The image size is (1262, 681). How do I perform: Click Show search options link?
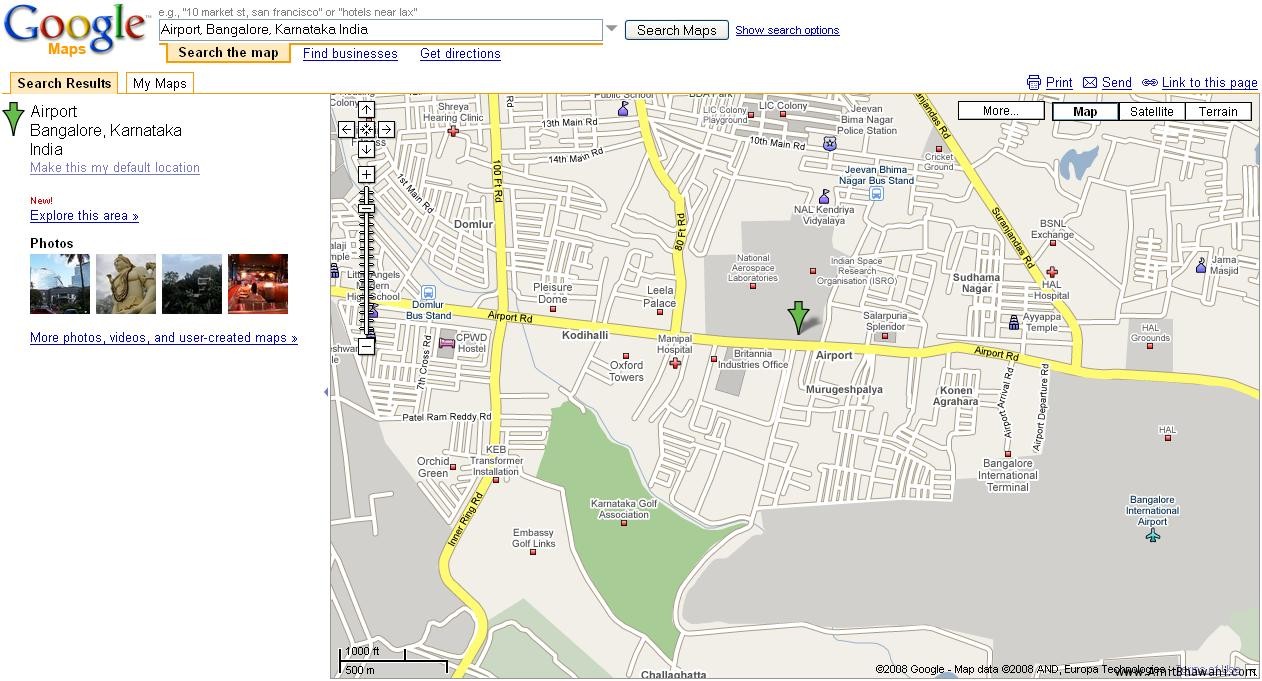point(787,30)
